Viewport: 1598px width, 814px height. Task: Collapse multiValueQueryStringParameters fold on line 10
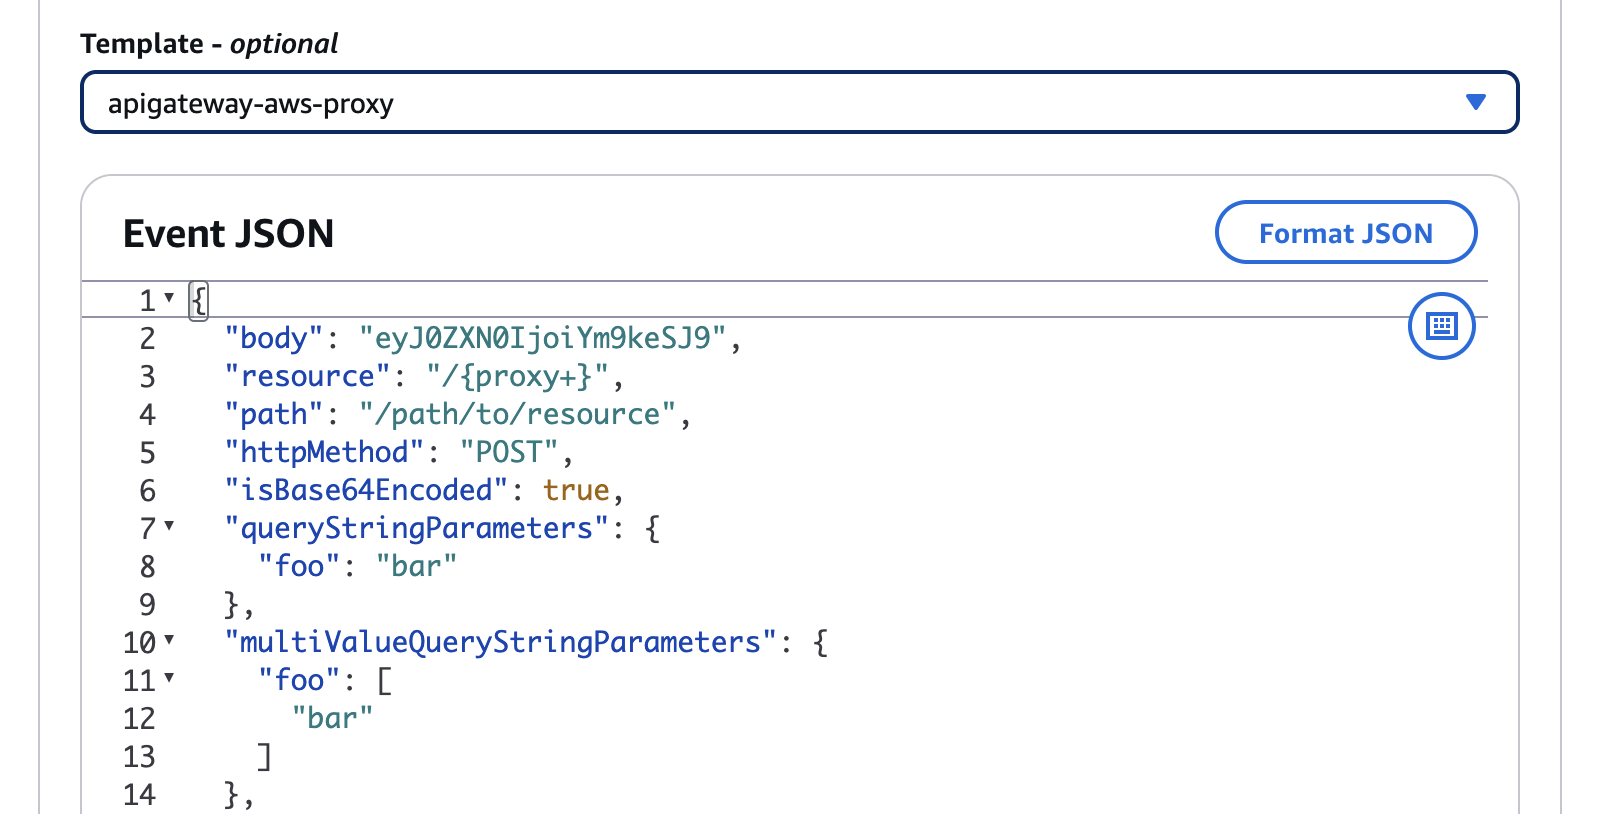click(x=169, y=640)
